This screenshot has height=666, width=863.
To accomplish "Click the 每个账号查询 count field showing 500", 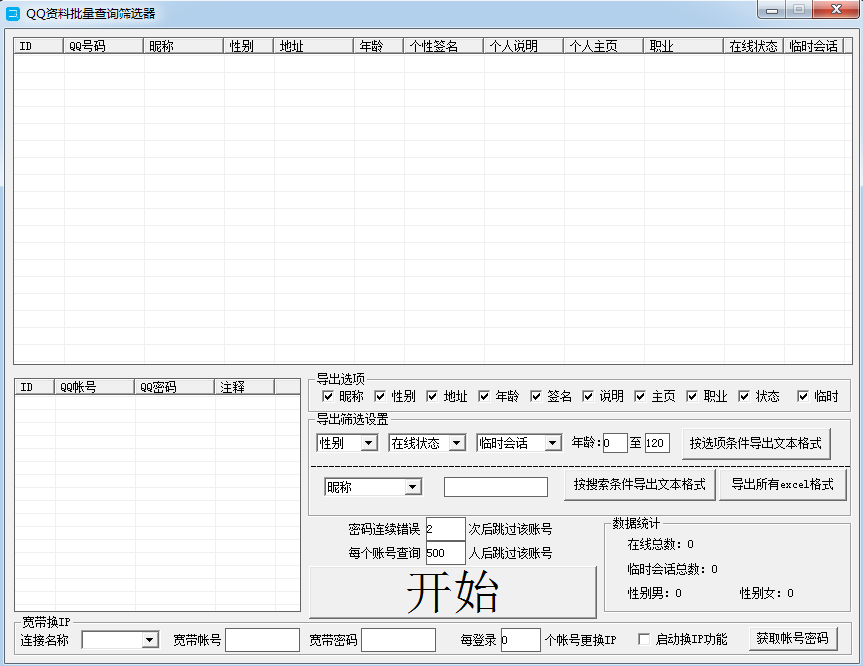I will pos(445,553).
